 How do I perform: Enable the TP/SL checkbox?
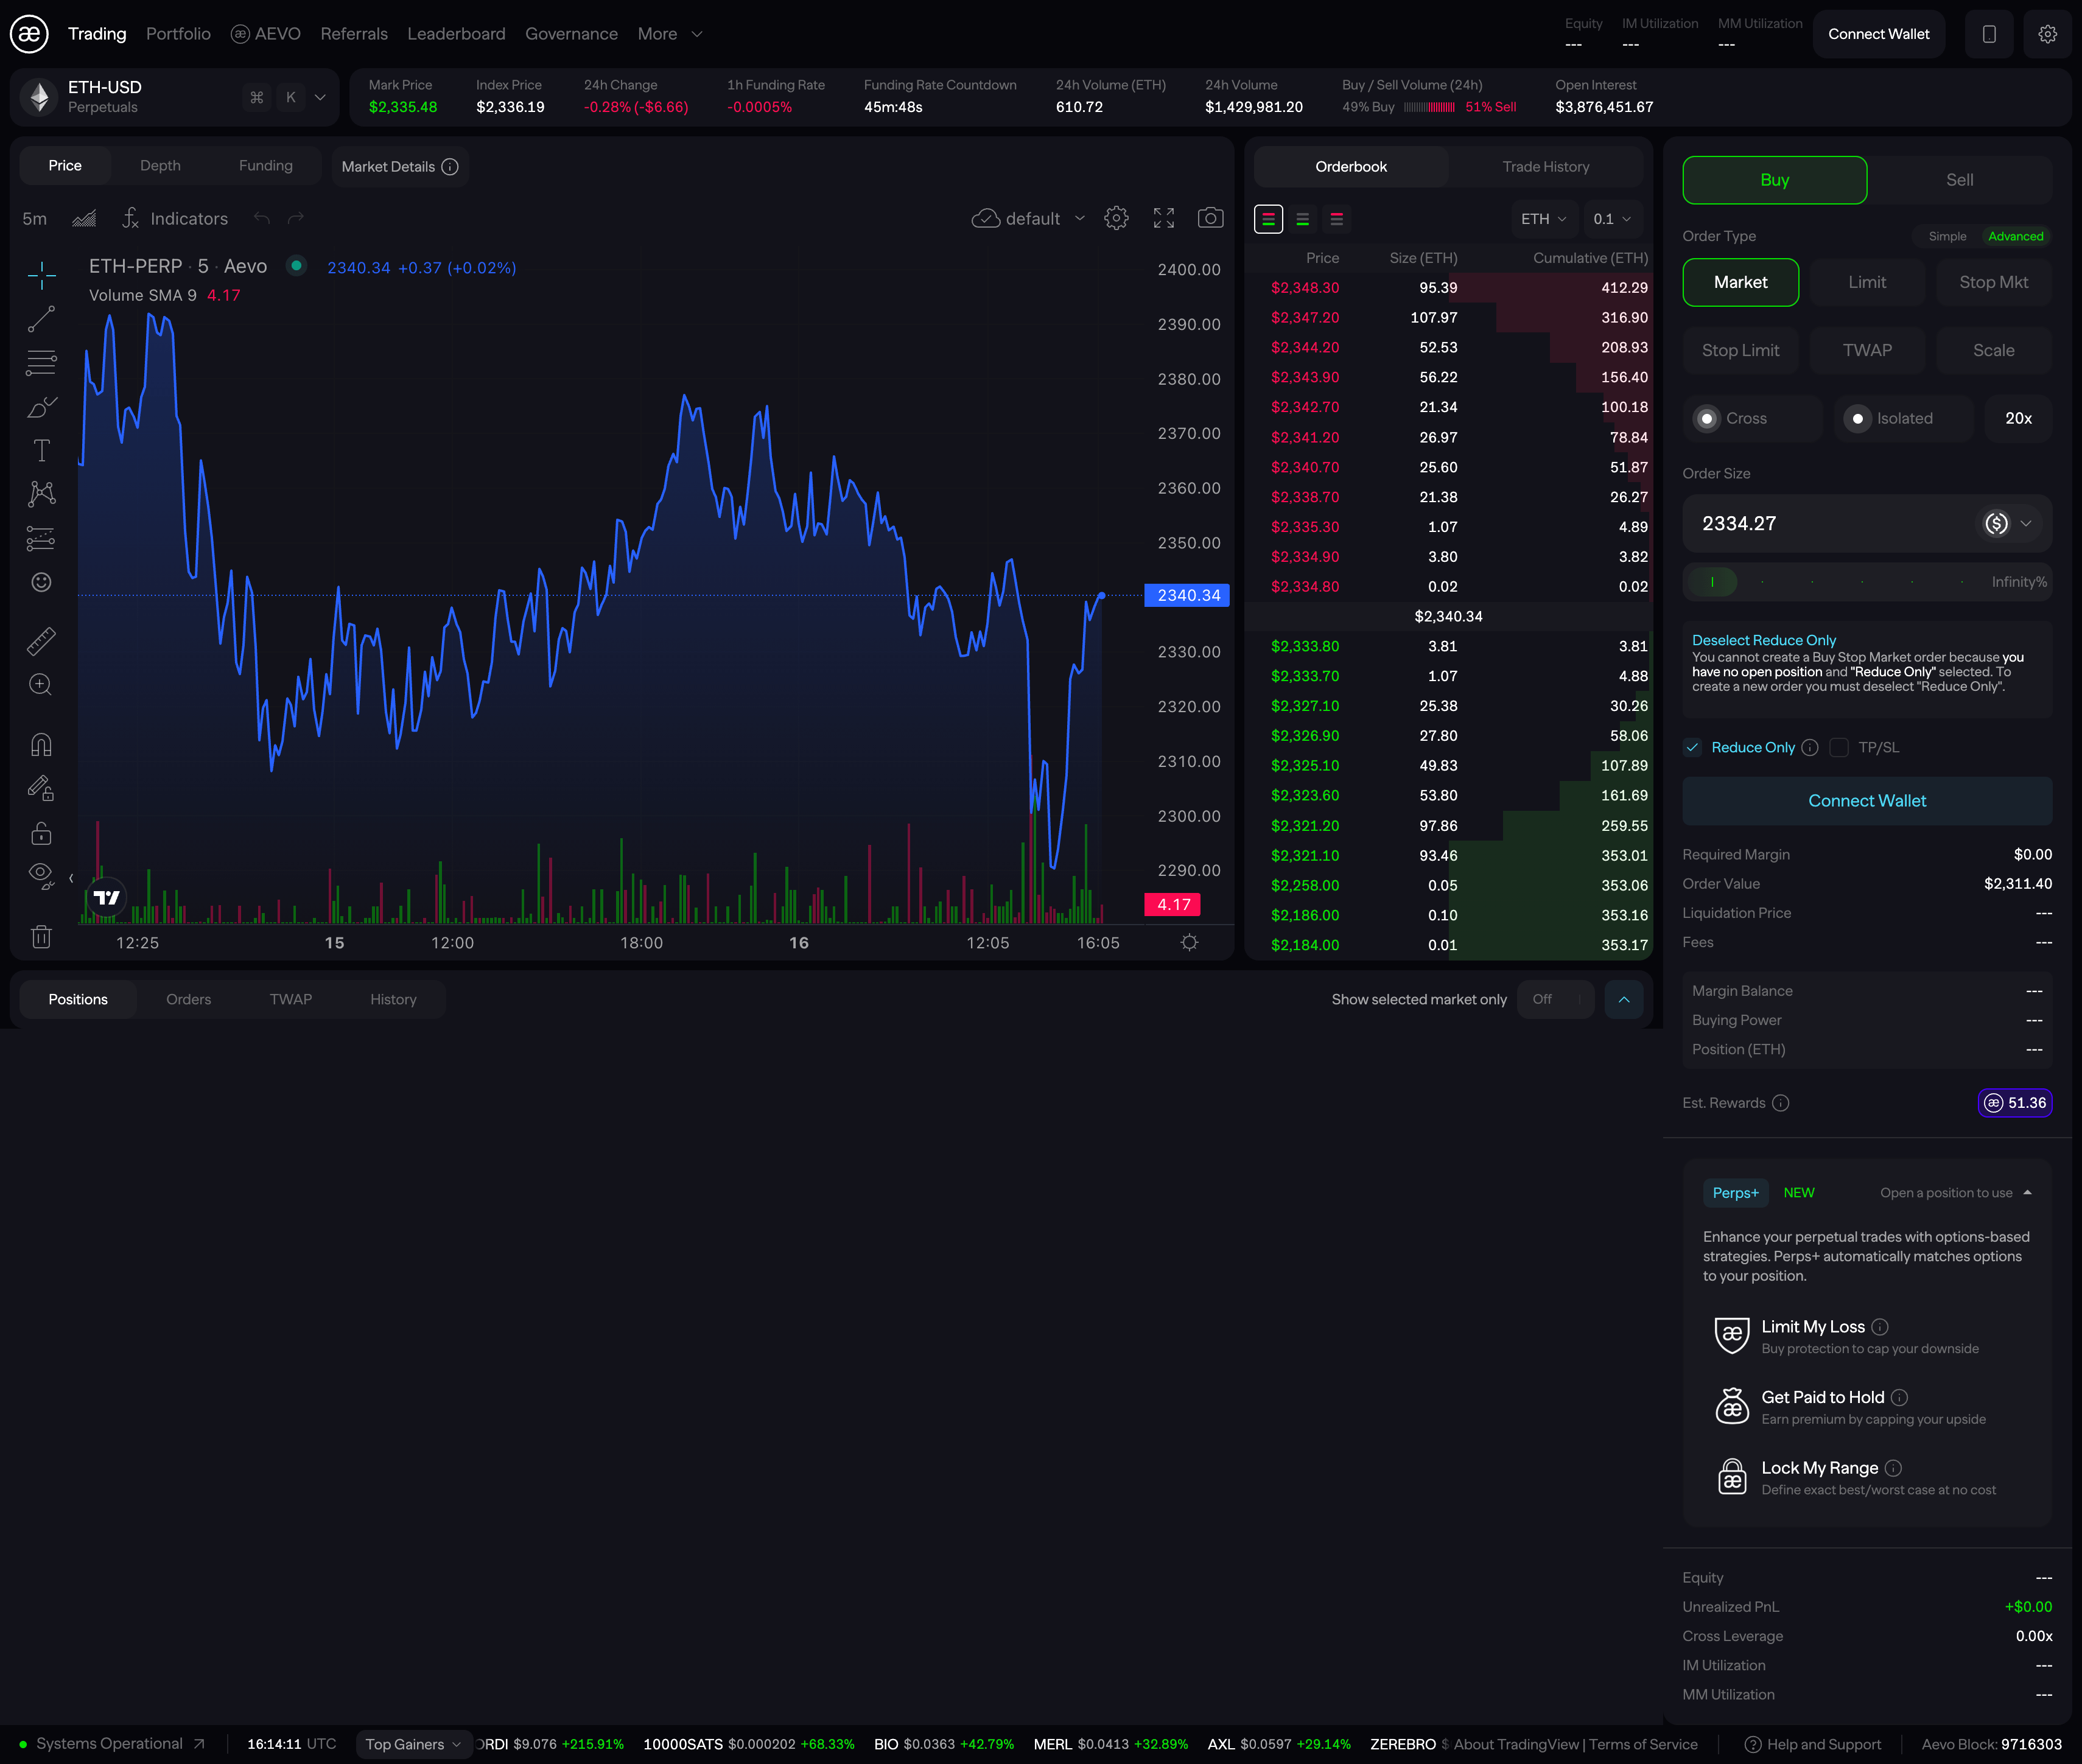click(1838, 747)
